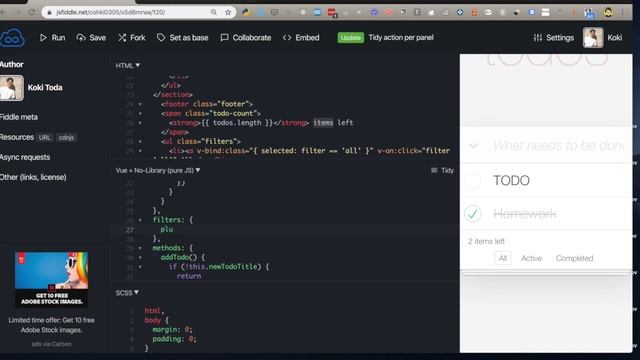
Task: Open the Embed option
Action: pyautogui.click(x=301, y=38)
